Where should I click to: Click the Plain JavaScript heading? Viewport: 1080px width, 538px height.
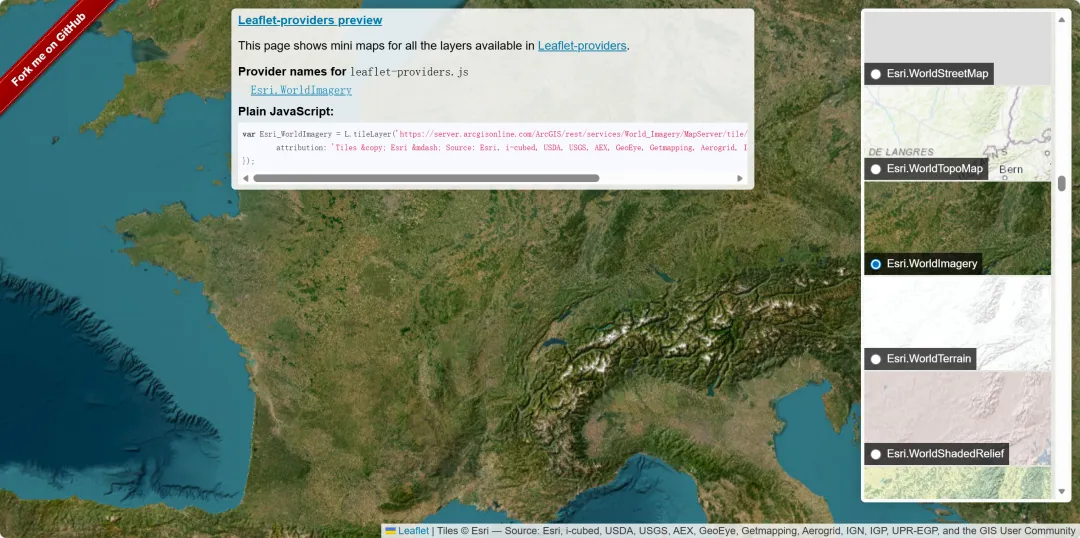click(286, 111)
